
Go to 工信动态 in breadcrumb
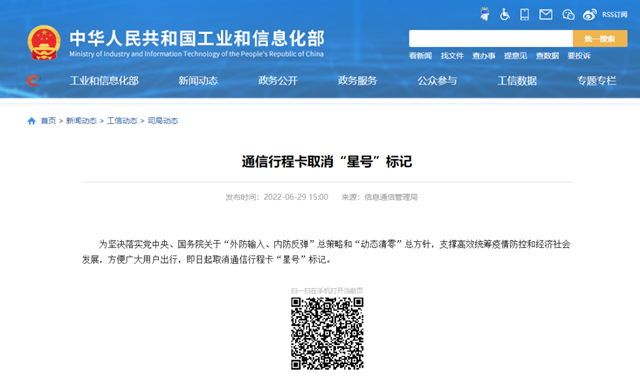point(122,121)
